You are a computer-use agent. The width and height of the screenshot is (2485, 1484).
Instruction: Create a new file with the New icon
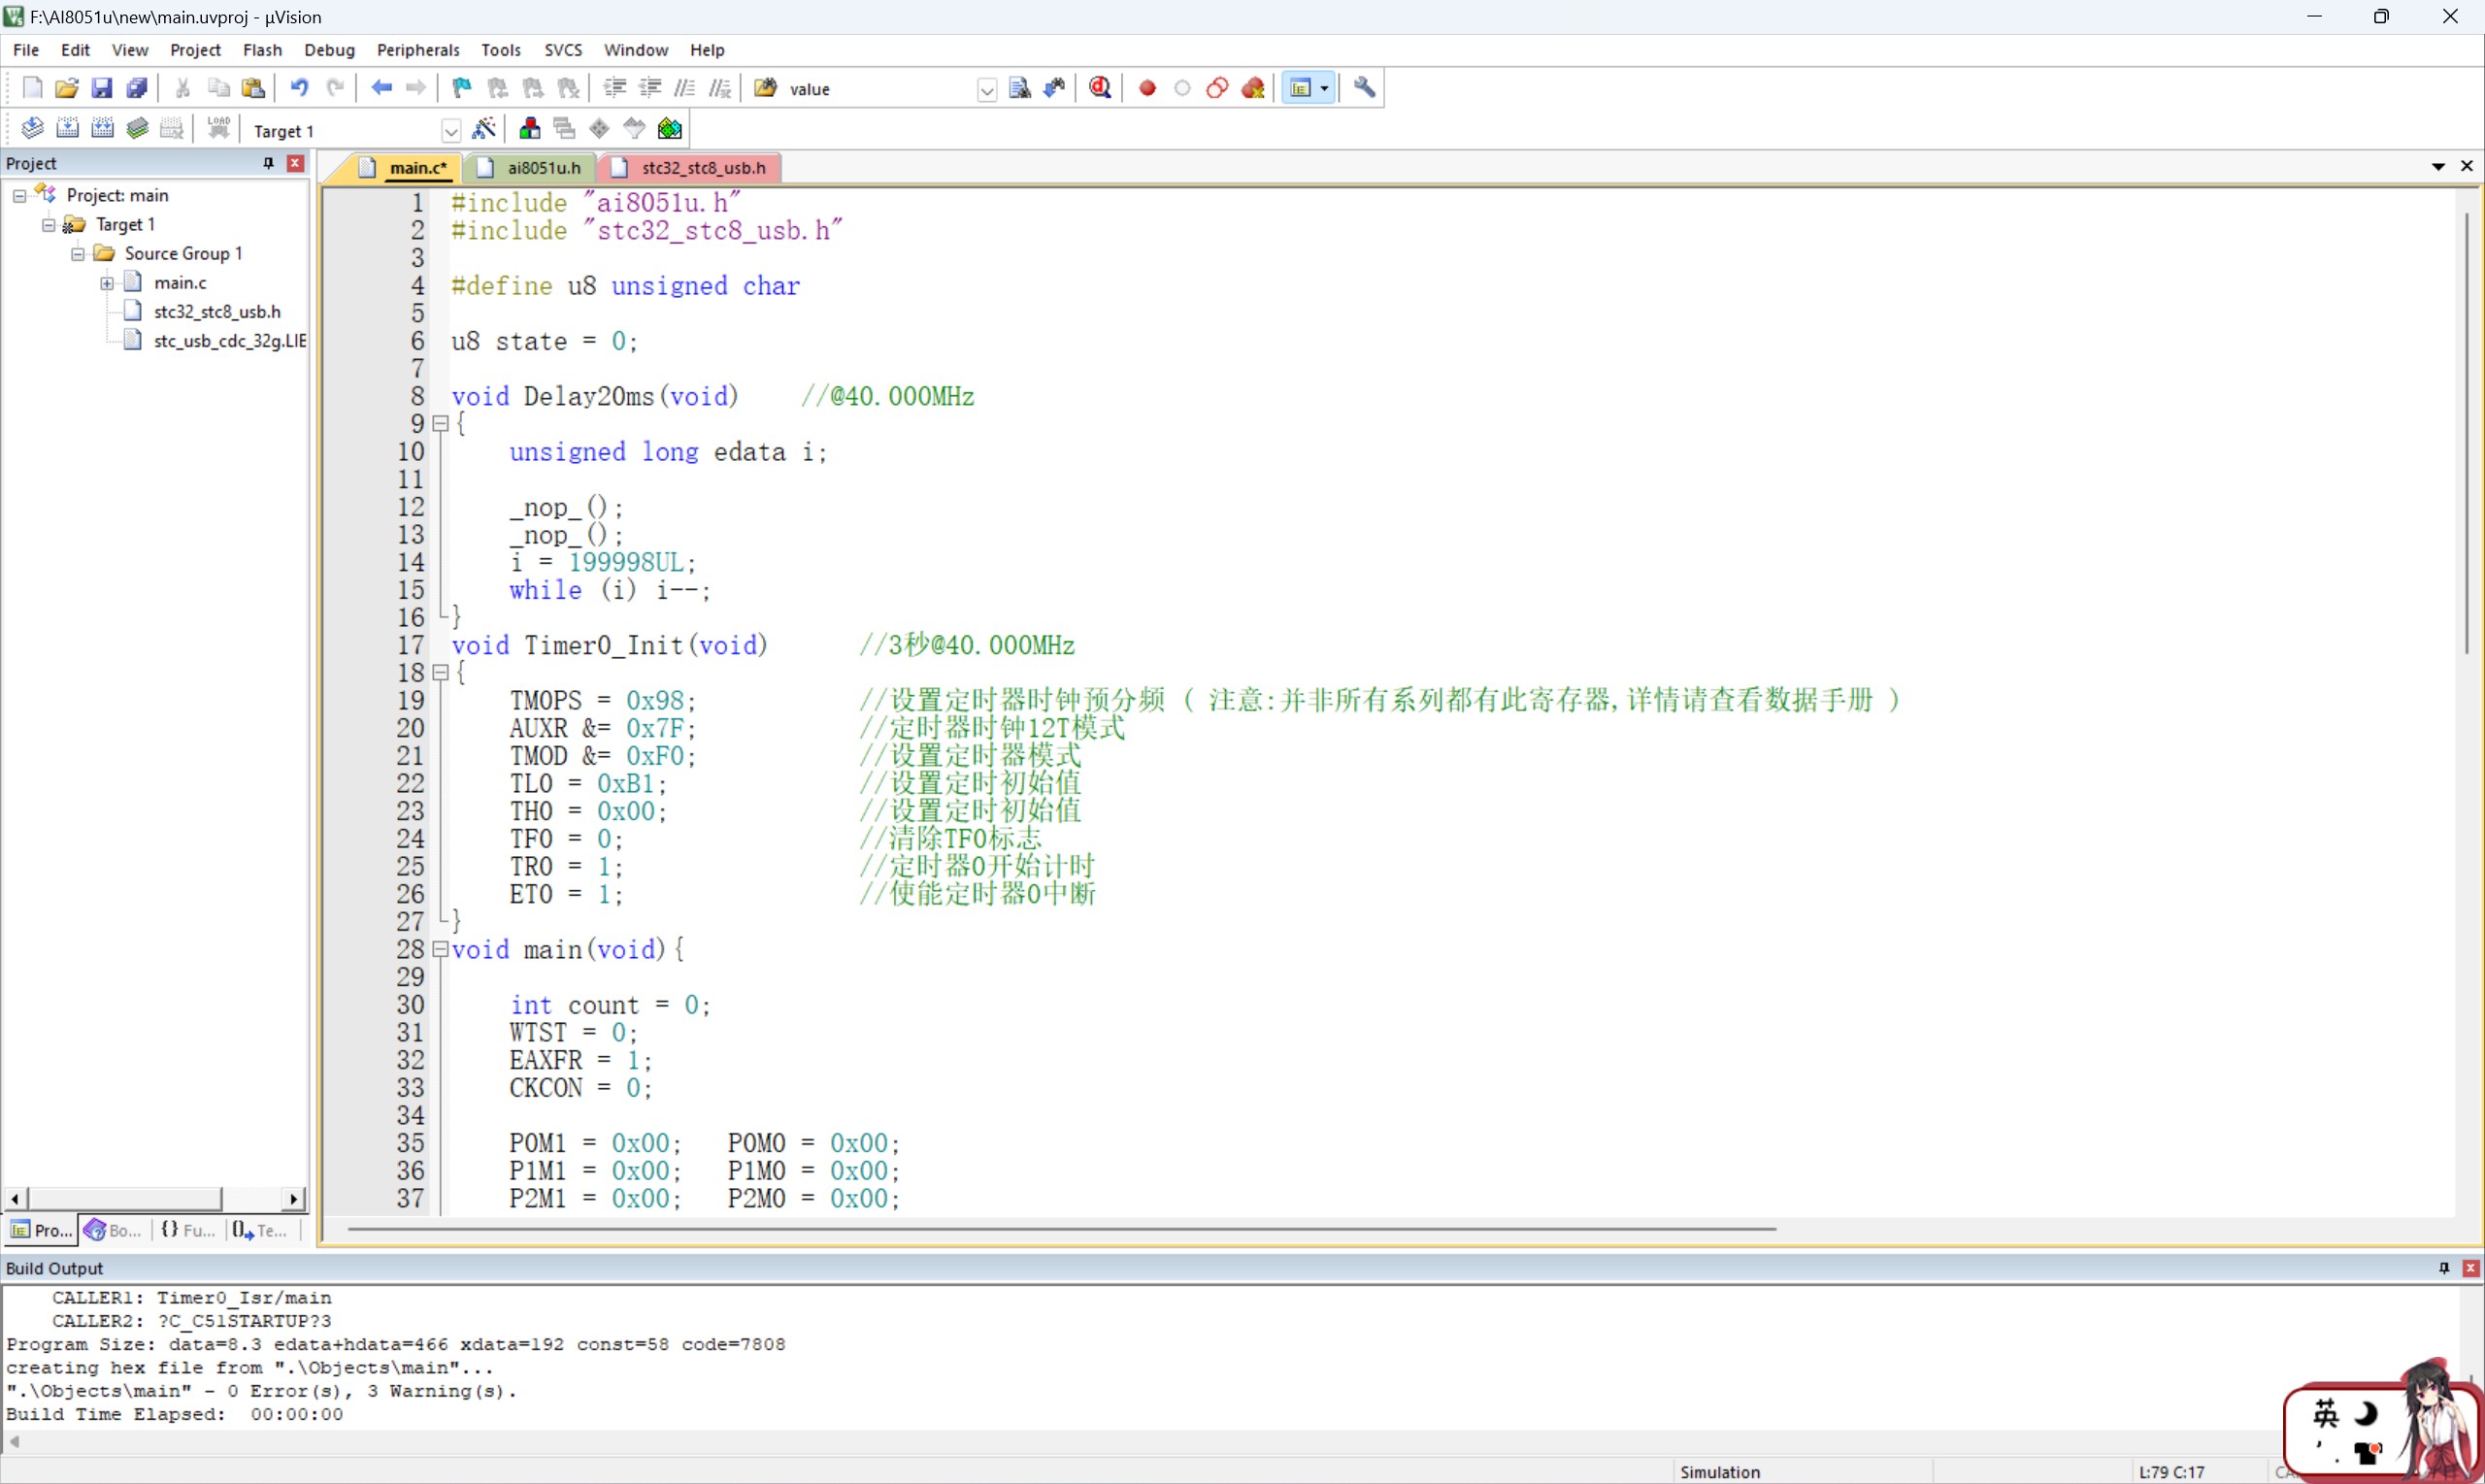(x=32, y=88)
